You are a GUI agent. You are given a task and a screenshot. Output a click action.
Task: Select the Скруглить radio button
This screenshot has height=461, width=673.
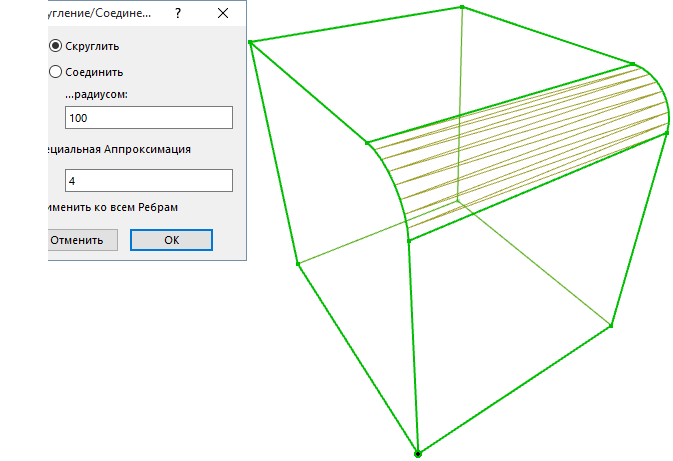pos(55,45)
